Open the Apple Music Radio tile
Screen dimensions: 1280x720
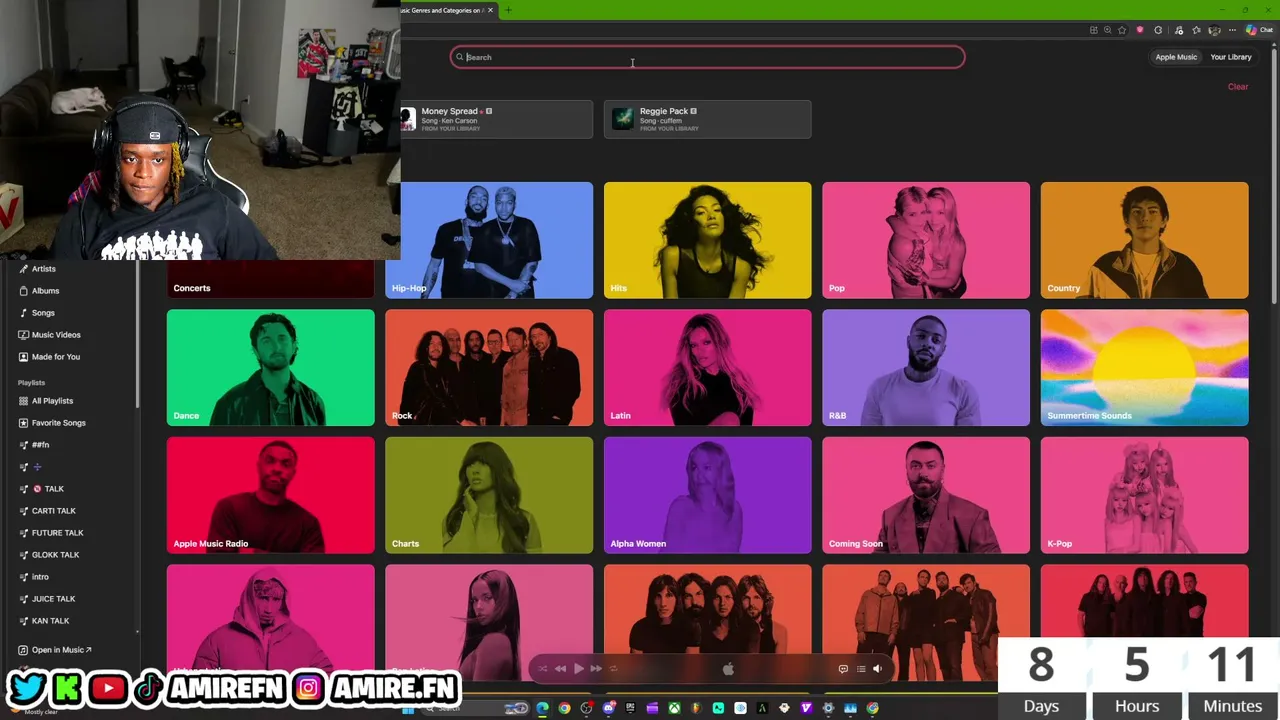(x=271, y=496)
